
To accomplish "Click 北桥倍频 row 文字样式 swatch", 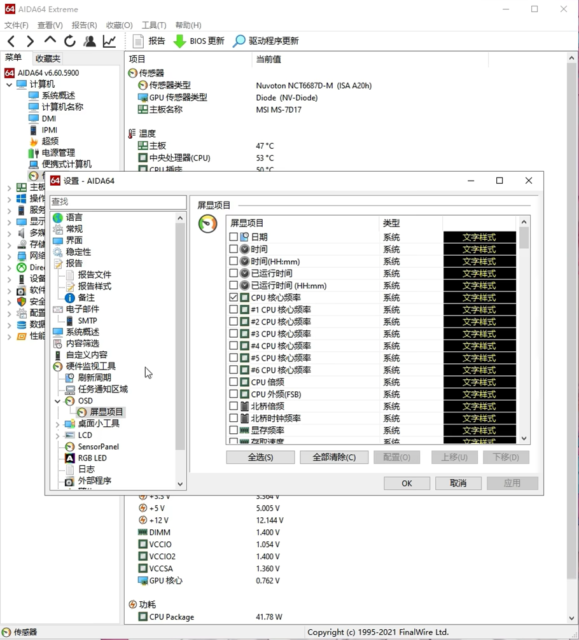I will 479,406.
